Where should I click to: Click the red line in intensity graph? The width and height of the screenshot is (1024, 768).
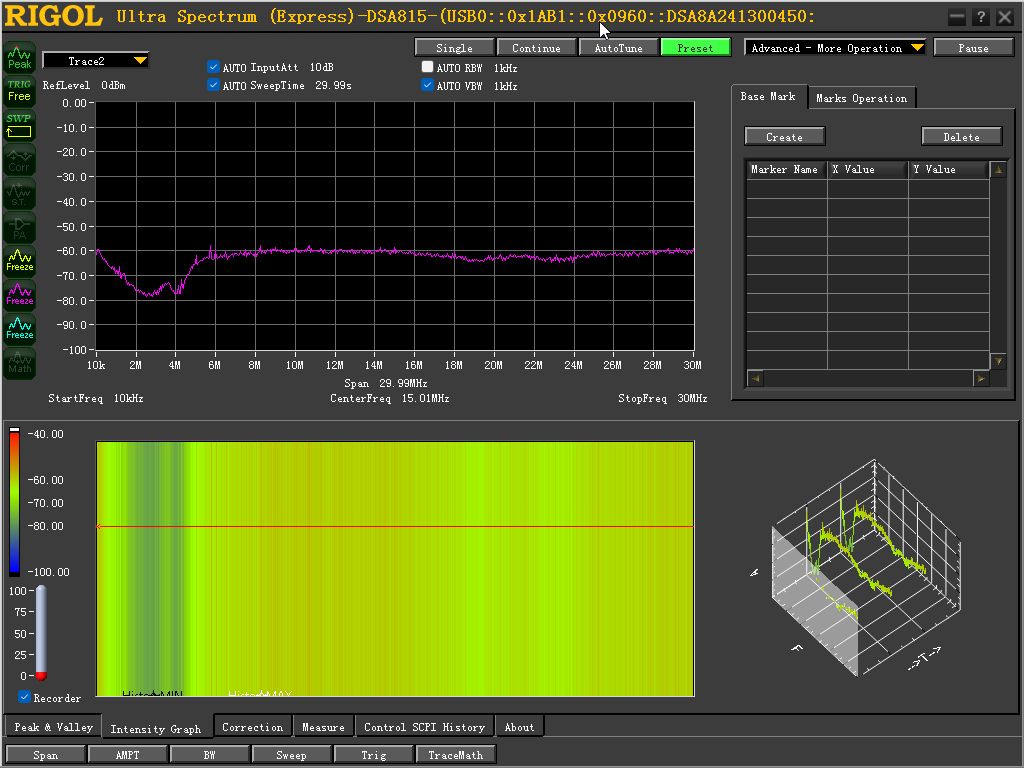[x=395, y=526]
